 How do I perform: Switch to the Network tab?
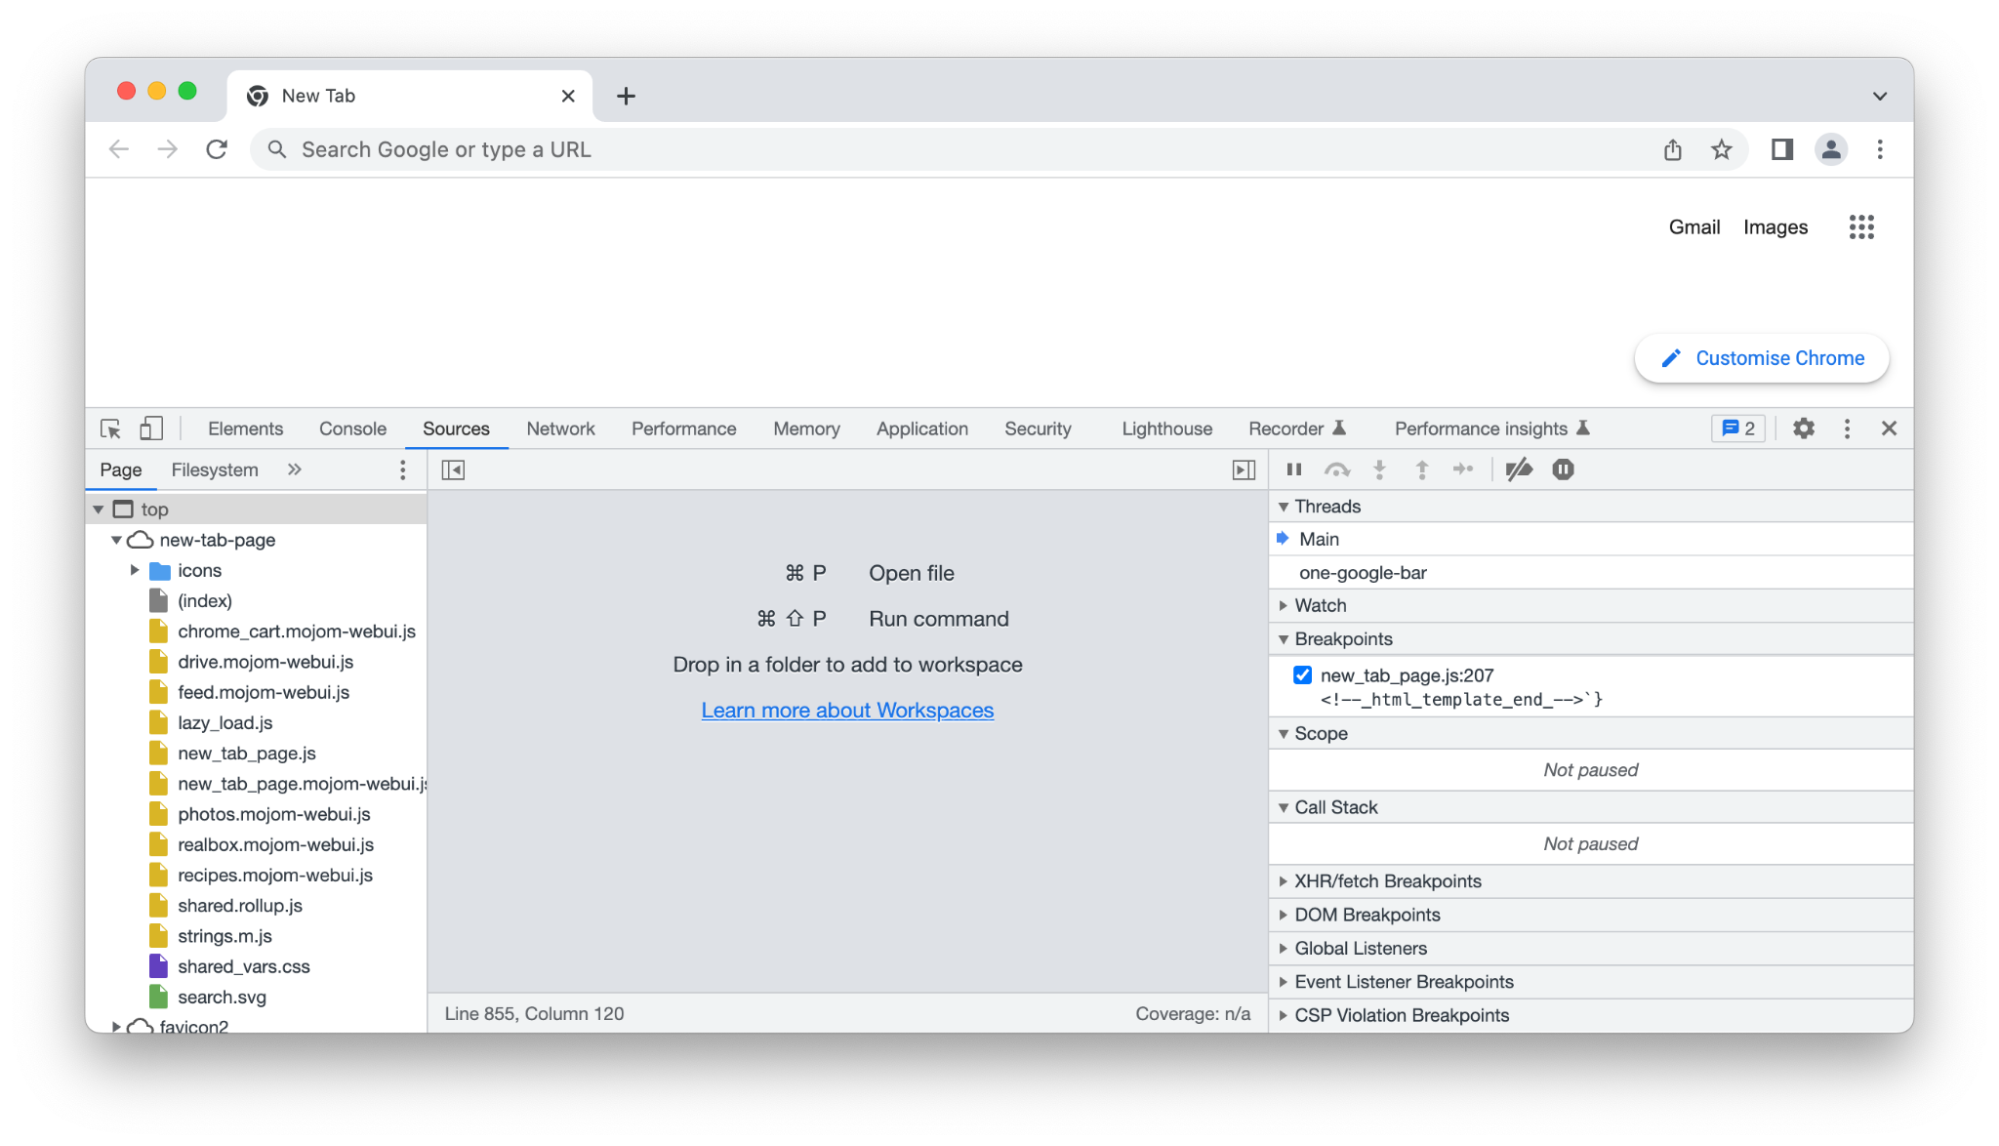(x=560, y=429)
